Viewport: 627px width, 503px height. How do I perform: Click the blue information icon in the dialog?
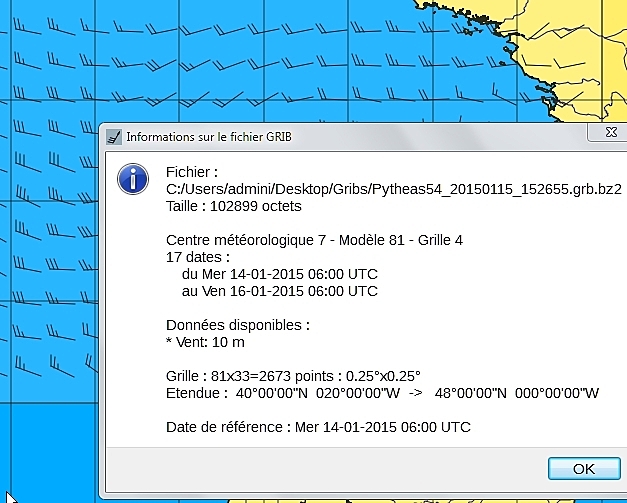coord(133,179)
